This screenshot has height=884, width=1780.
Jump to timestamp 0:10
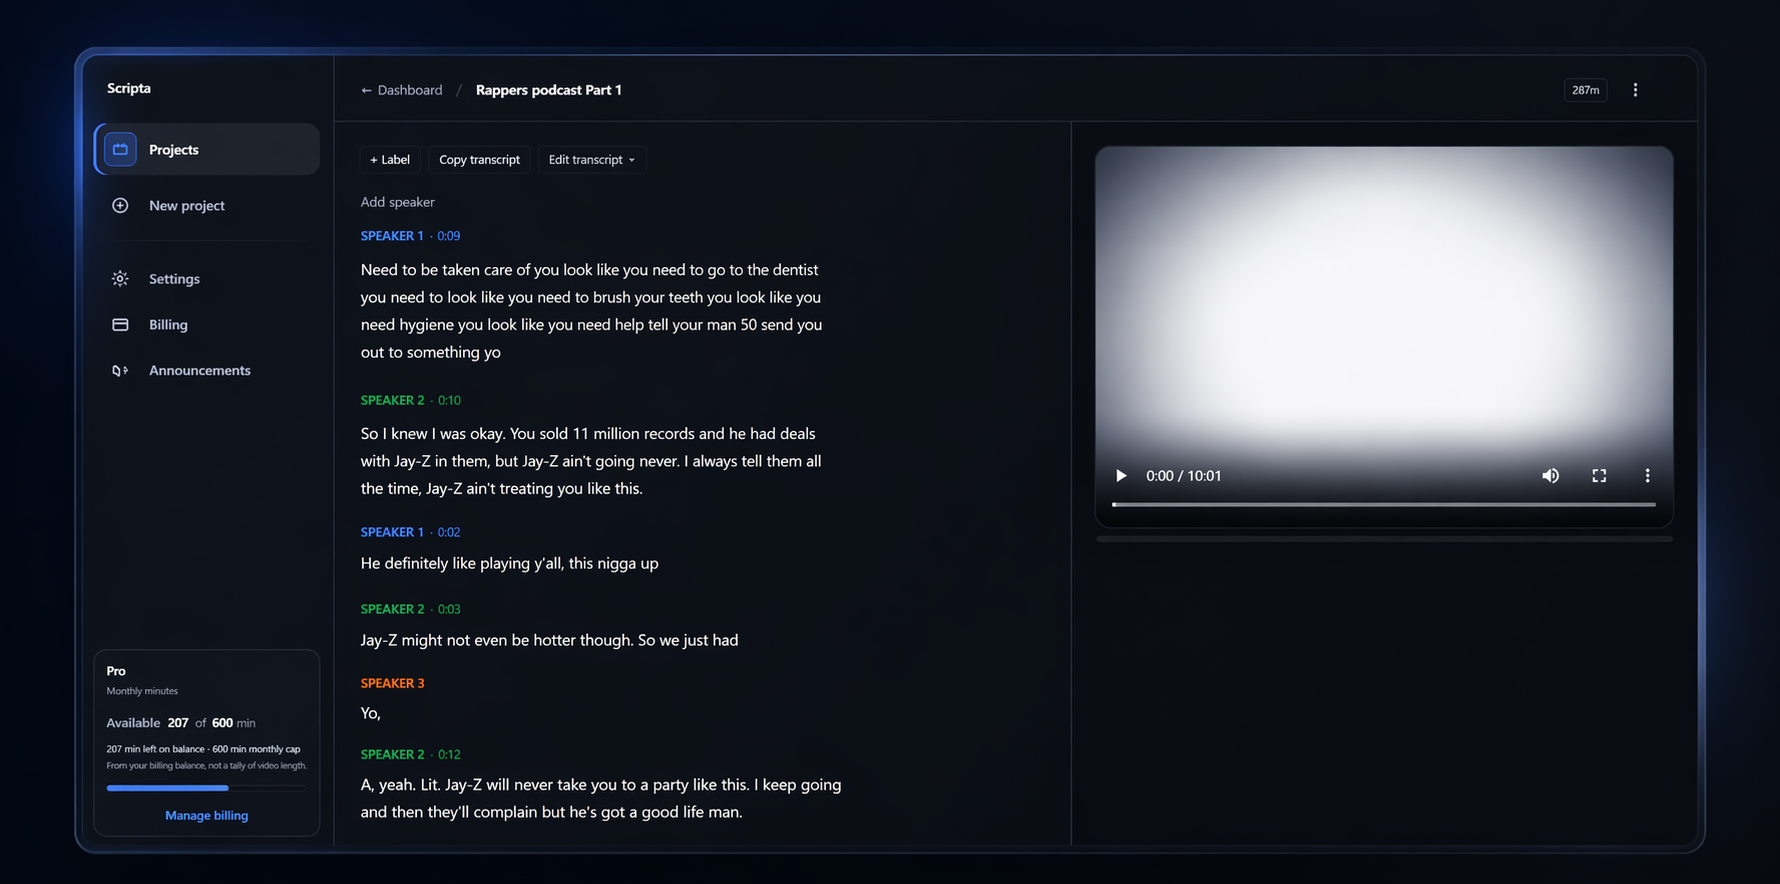tap(449, 400)
